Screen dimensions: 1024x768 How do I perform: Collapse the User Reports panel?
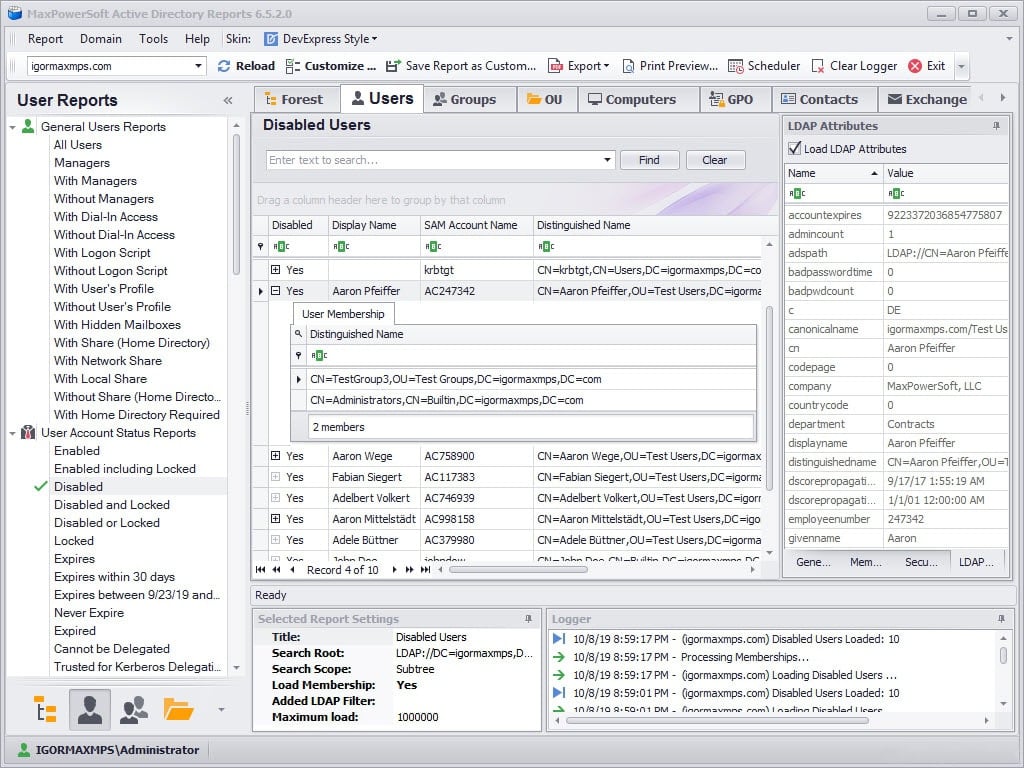tap(228, 100)
